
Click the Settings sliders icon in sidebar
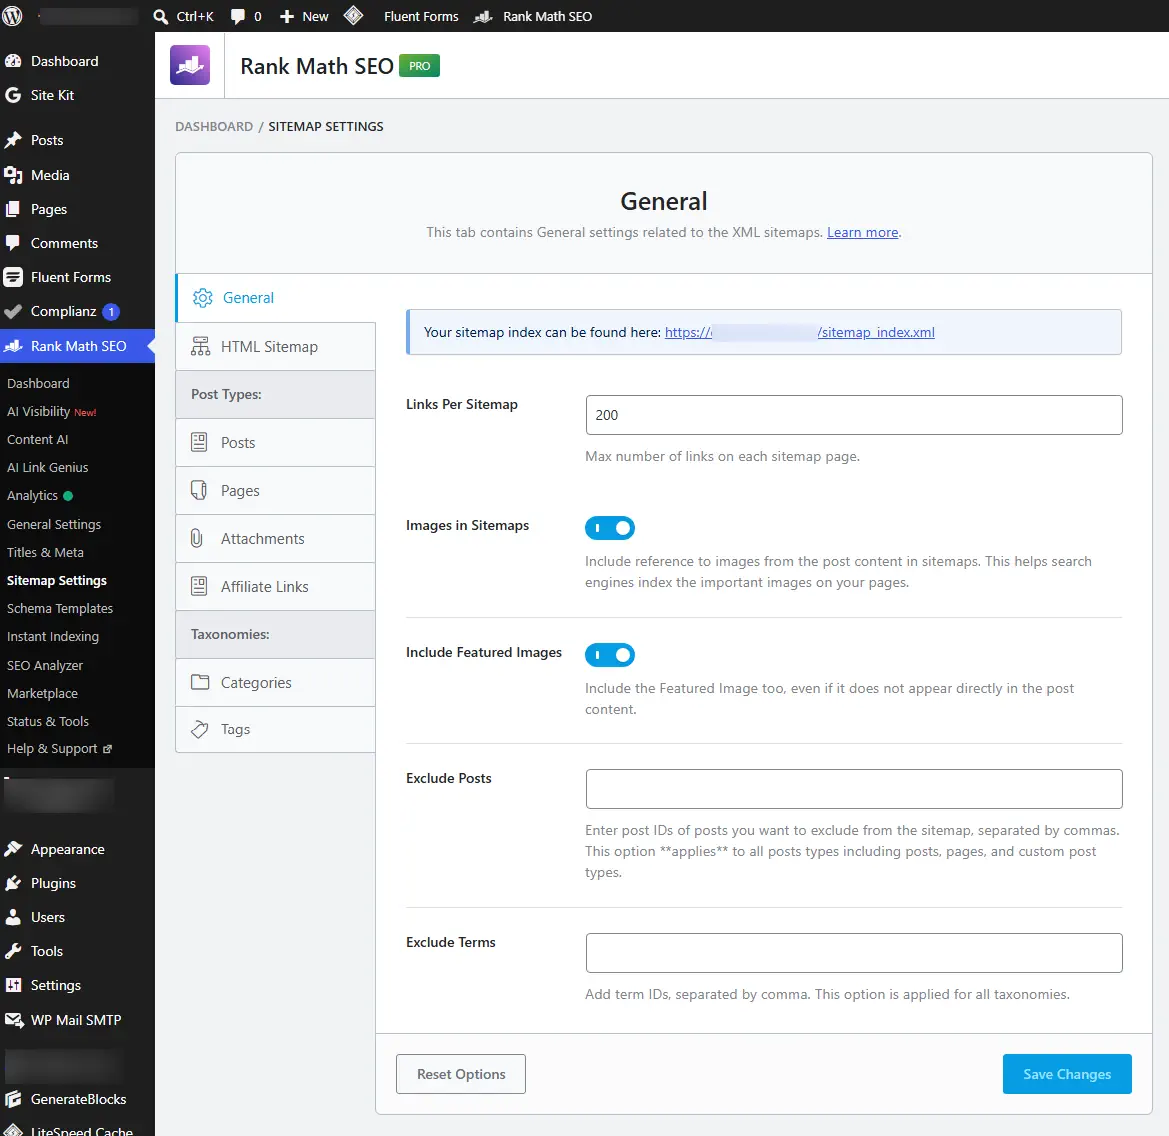click(x=13, y=985)
